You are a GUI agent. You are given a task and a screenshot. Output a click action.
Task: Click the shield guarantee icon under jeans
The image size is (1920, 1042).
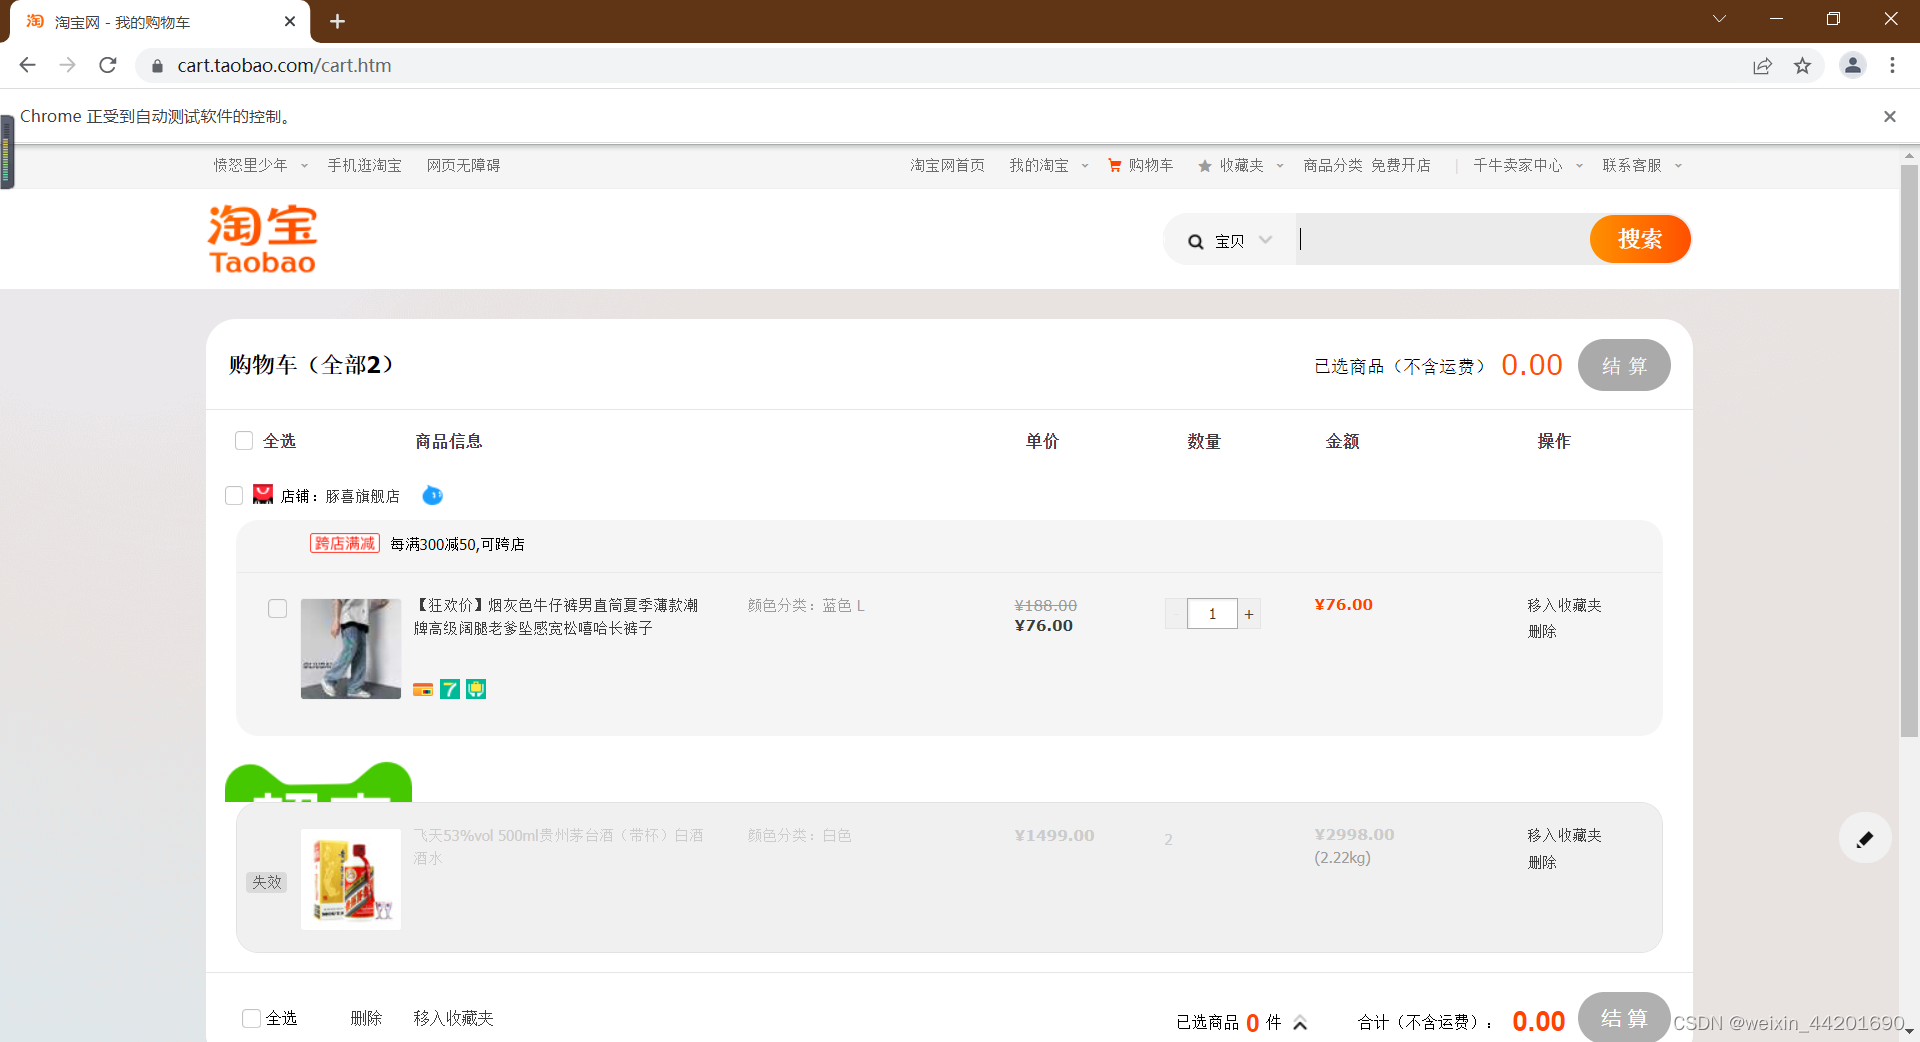476,689
